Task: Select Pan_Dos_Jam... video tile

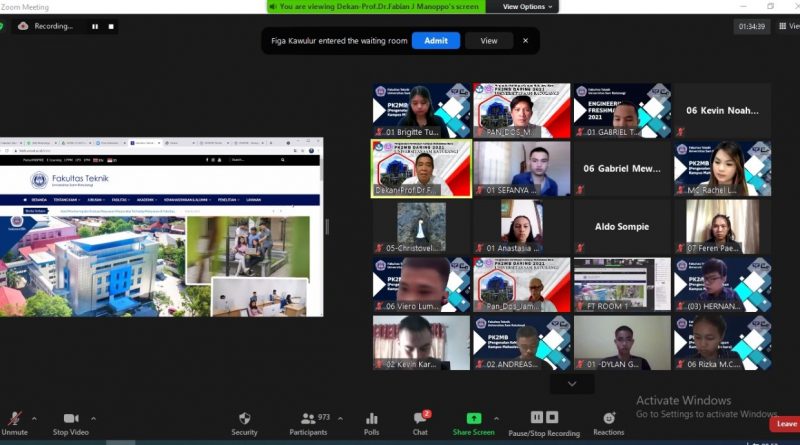Action: pos(521,285)
